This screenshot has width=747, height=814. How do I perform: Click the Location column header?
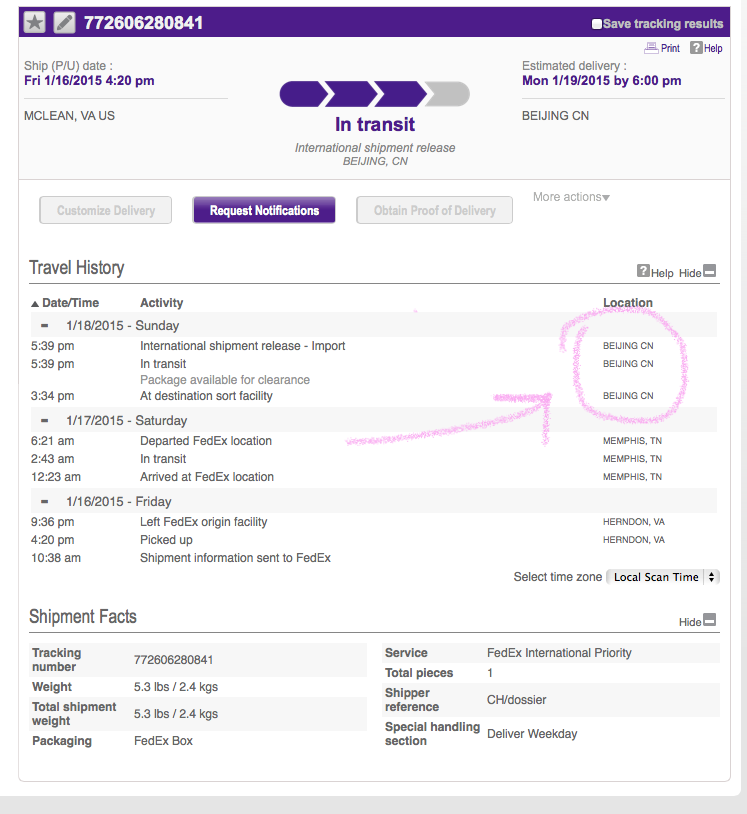(628, 303)
